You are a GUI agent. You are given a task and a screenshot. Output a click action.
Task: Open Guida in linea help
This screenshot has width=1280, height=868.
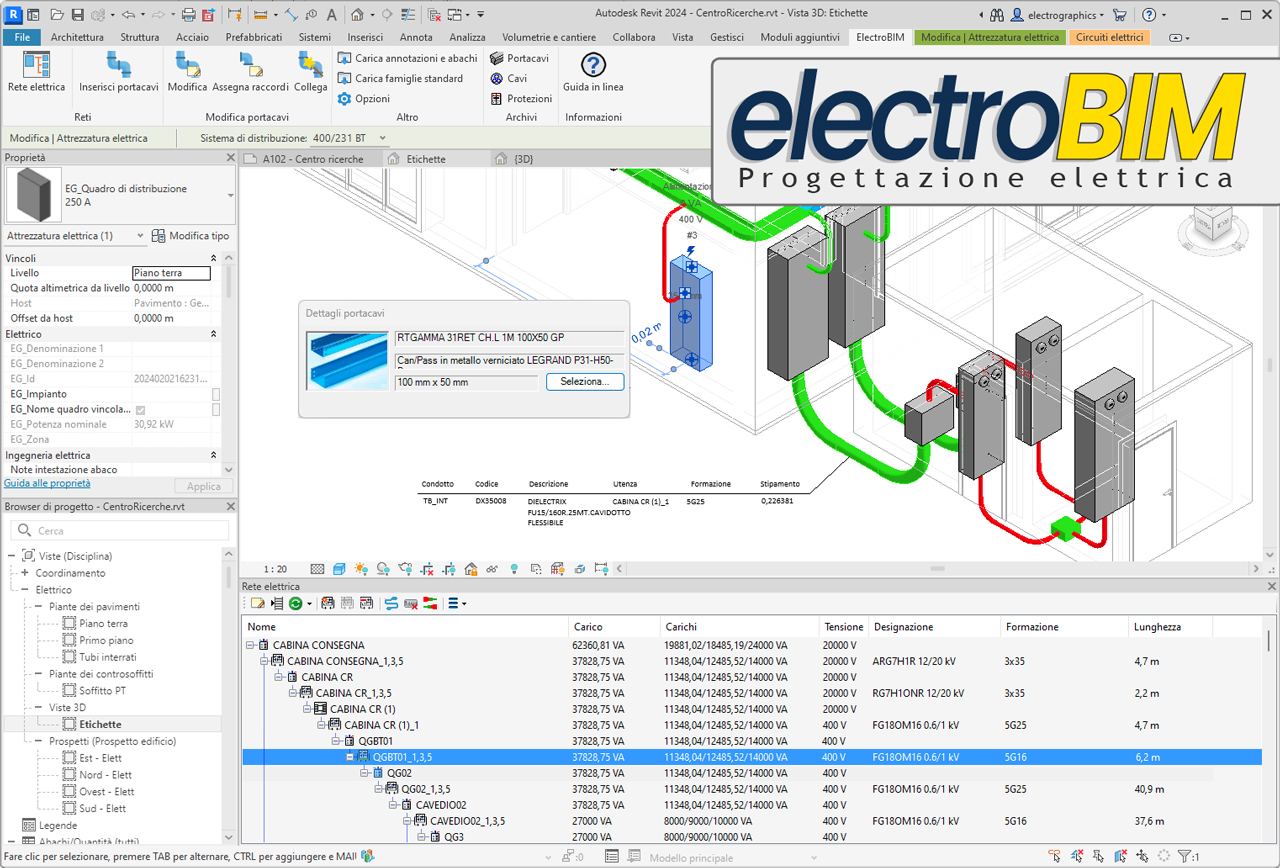click(x=593, y=73)
